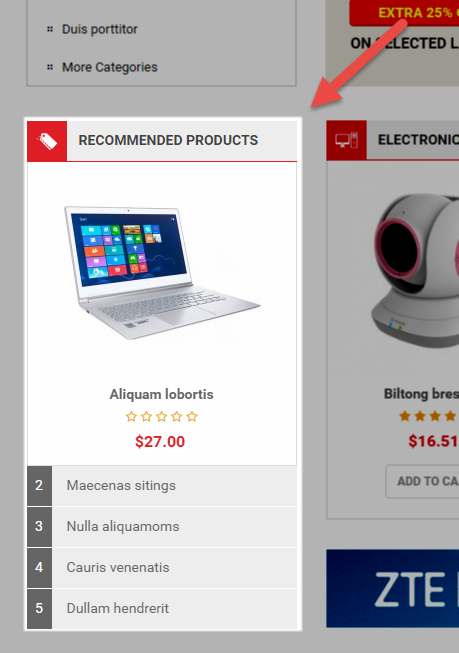Screen dimensions: 459x653
Task: Click Biltong product's first filled star
Action: pos(404,416)
